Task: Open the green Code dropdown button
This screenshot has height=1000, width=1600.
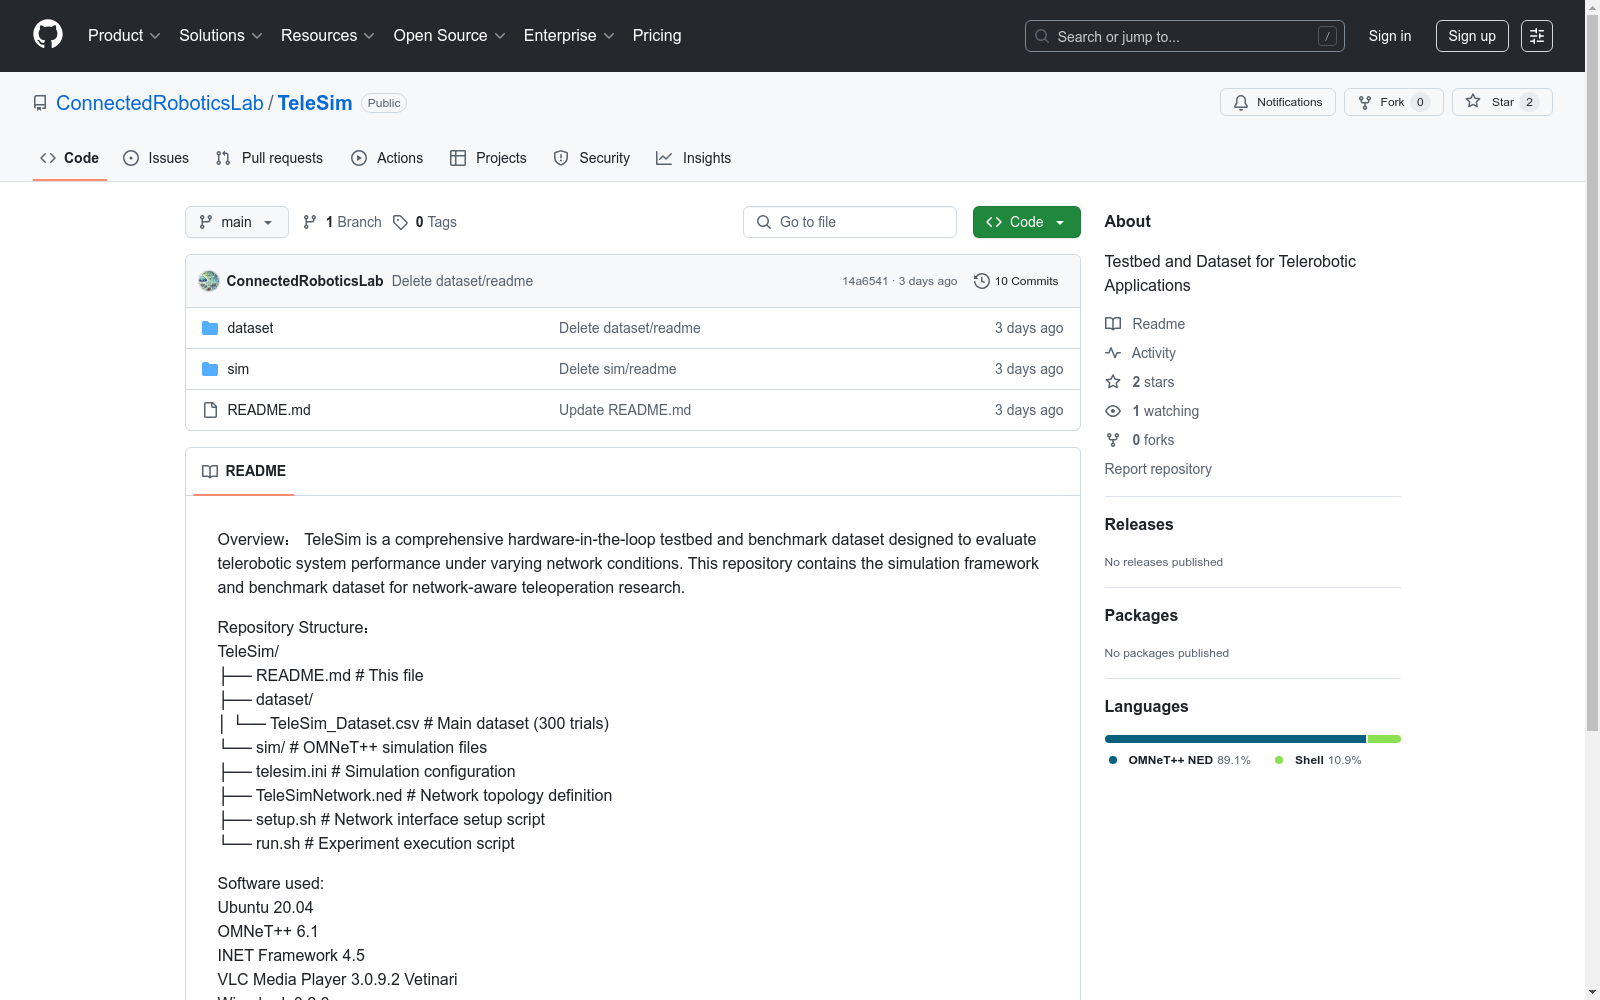Action: point(1026,222)
